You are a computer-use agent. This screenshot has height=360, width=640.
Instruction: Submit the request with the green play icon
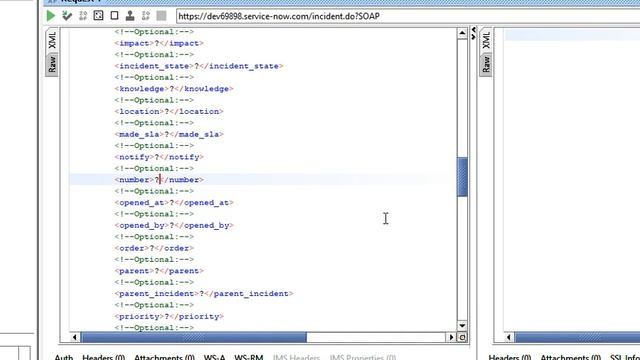(x=51, y=16)
